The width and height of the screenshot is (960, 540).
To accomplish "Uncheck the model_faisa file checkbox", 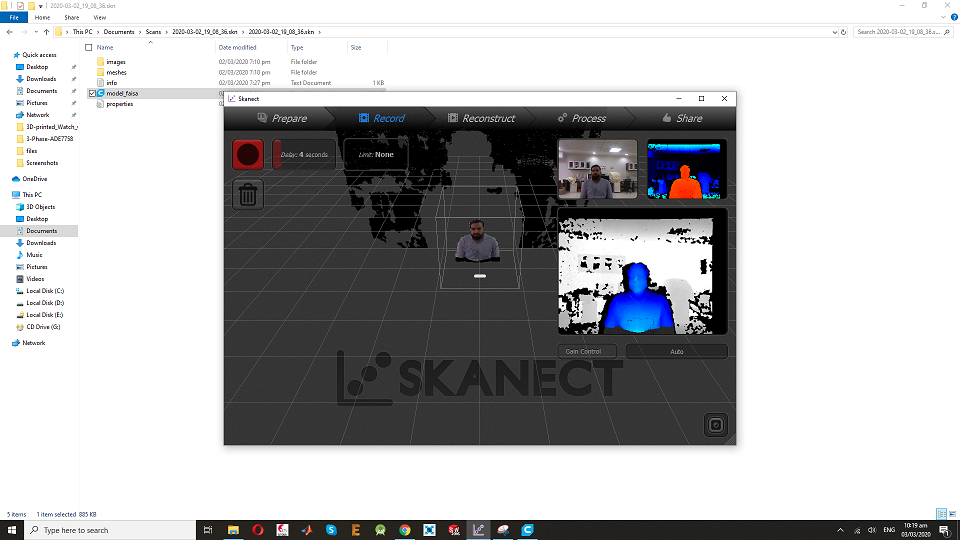I will 92,94.
